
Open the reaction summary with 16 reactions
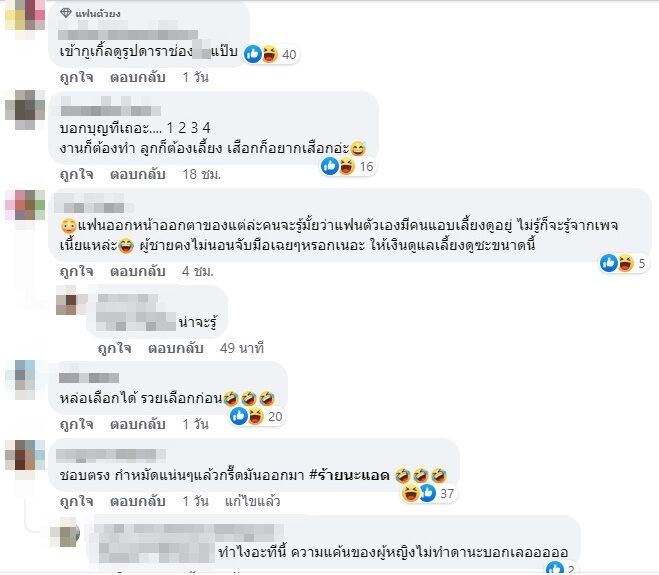click(347, 166)
